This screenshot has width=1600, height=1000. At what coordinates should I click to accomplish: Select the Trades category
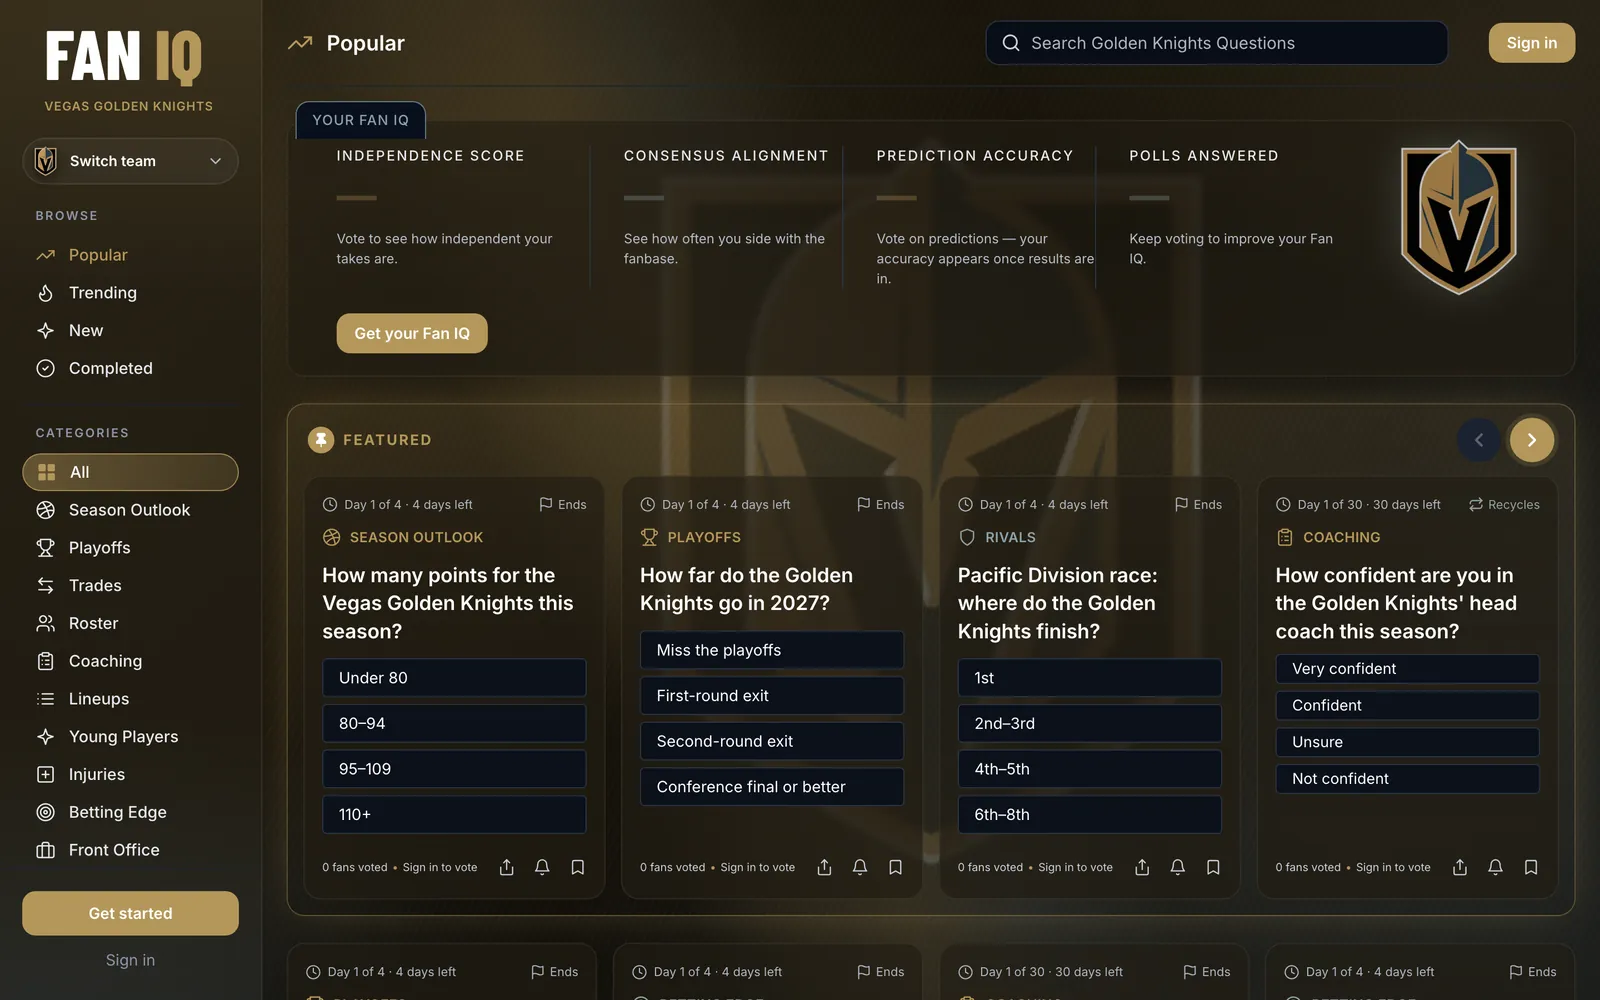[x=130, y=585]
